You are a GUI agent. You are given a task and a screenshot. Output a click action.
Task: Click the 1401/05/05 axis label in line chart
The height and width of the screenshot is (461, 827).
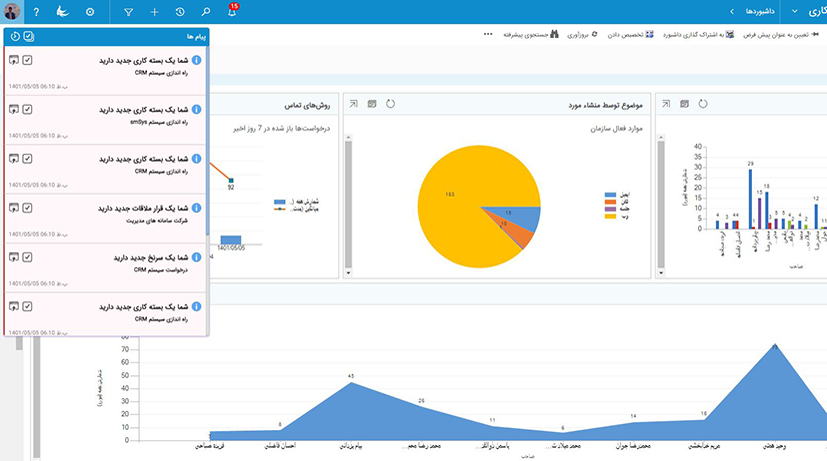coord(231,248)
